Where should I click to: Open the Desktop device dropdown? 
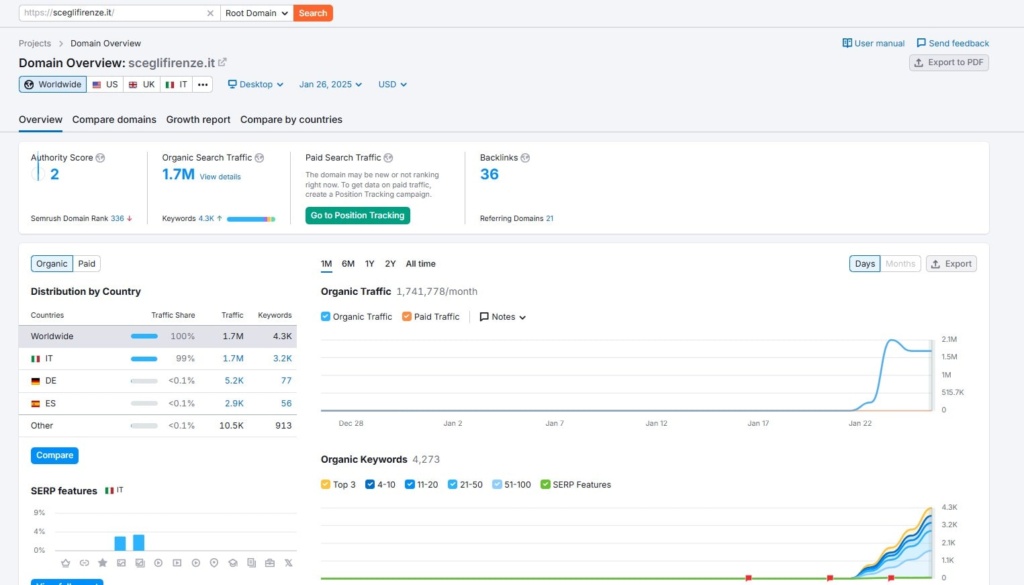[255, 84]
